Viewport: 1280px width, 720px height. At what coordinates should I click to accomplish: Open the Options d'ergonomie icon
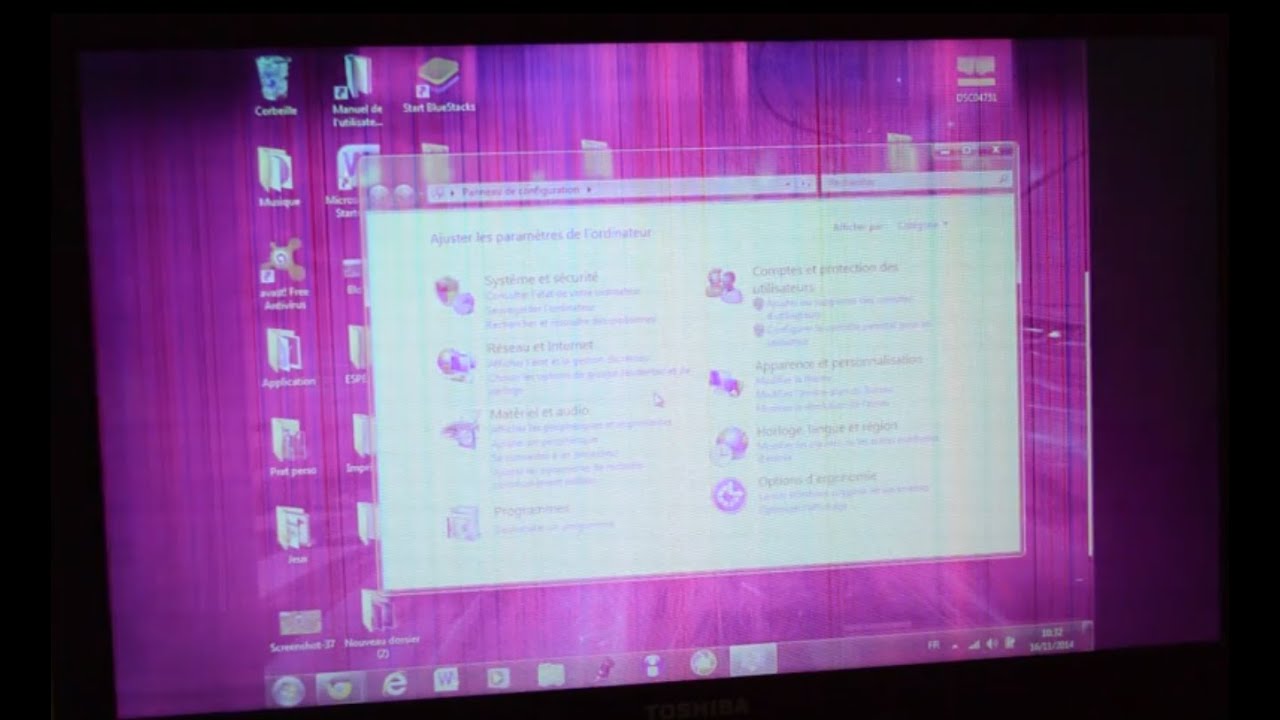tap(729, 495)
